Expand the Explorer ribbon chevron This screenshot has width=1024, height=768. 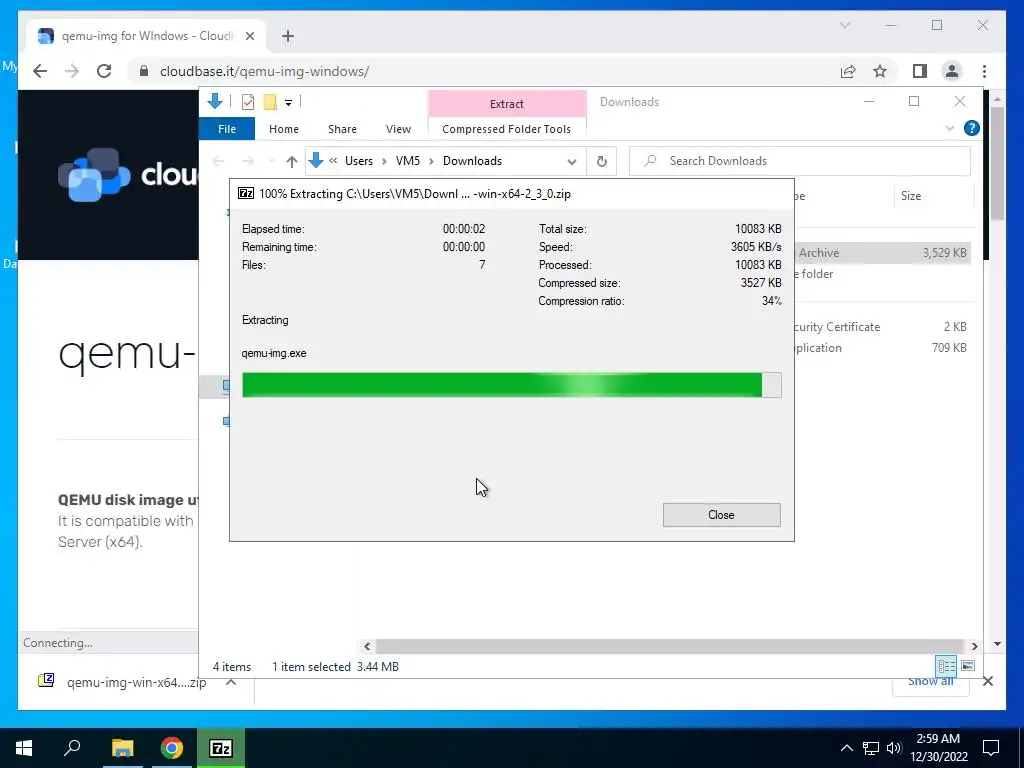pyautogui.click(x=950, y=129)
